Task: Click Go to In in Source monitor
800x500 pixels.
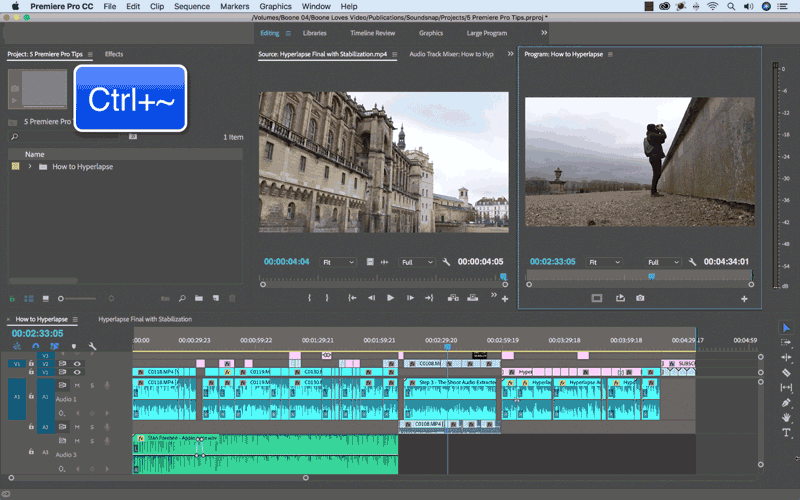Action: coord(352,298)
